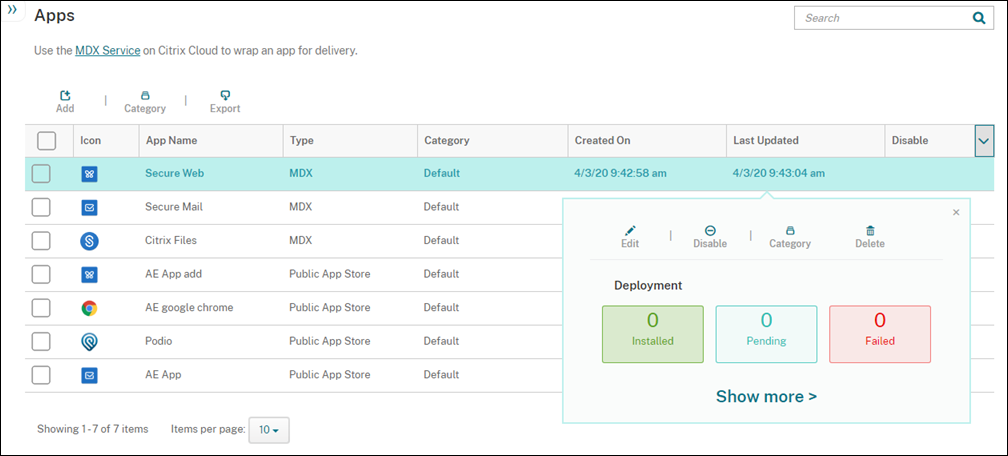Expand the column options chevron dropdown
Screen dimensions: 1008x456
coord(984,141)
